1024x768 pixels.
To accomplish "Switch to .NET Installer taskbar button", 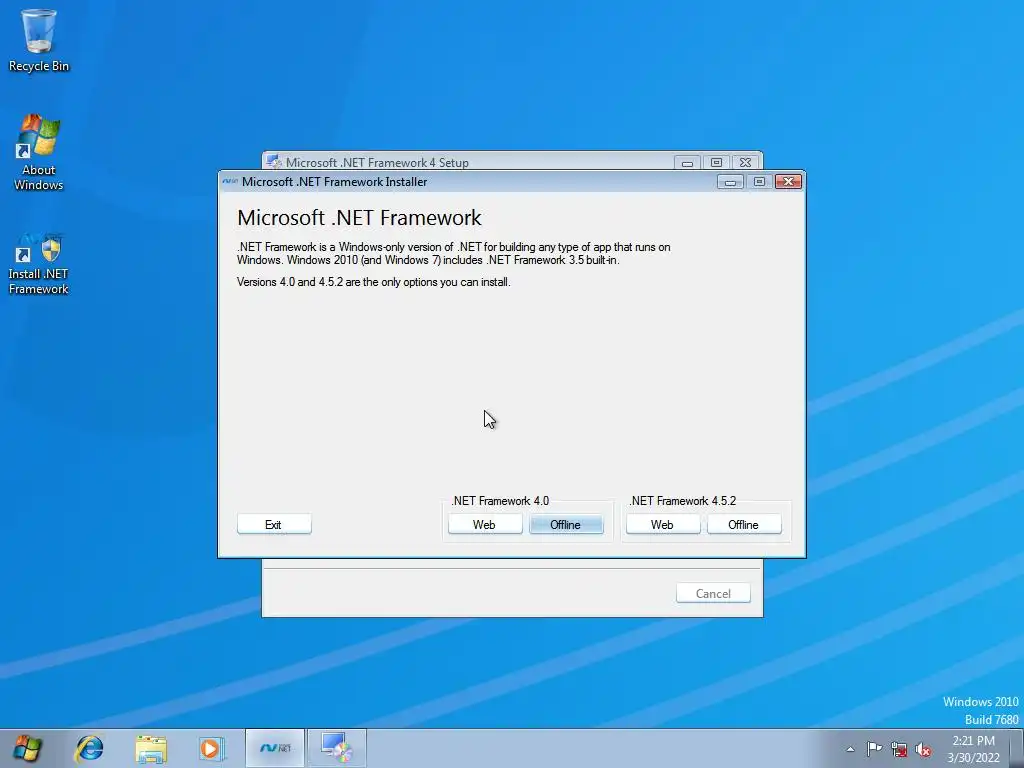I will (275, 748).
